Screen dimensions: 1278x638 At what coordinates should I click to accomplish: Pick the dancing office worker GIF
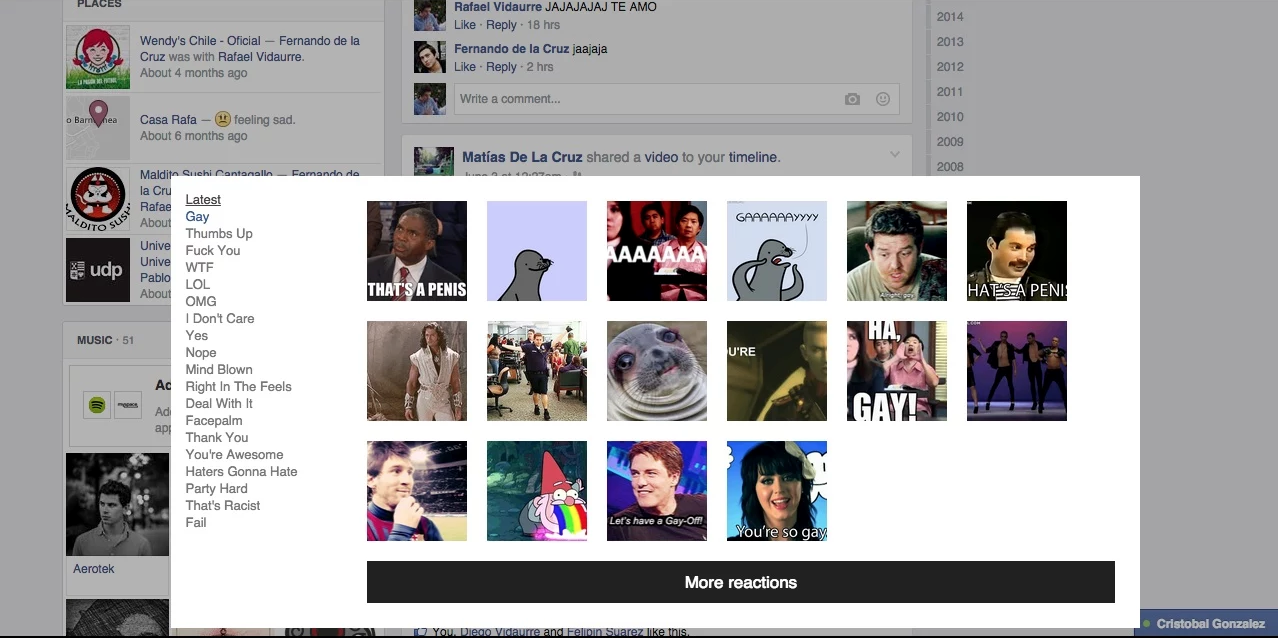537,371
